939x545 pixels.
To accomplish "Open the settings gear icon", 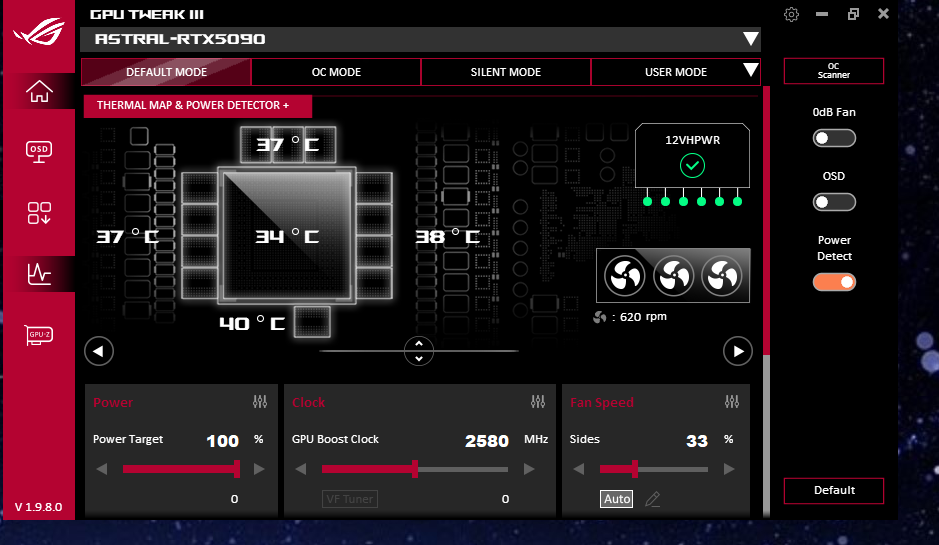I will pyautogui.click(x=791, y=14).
